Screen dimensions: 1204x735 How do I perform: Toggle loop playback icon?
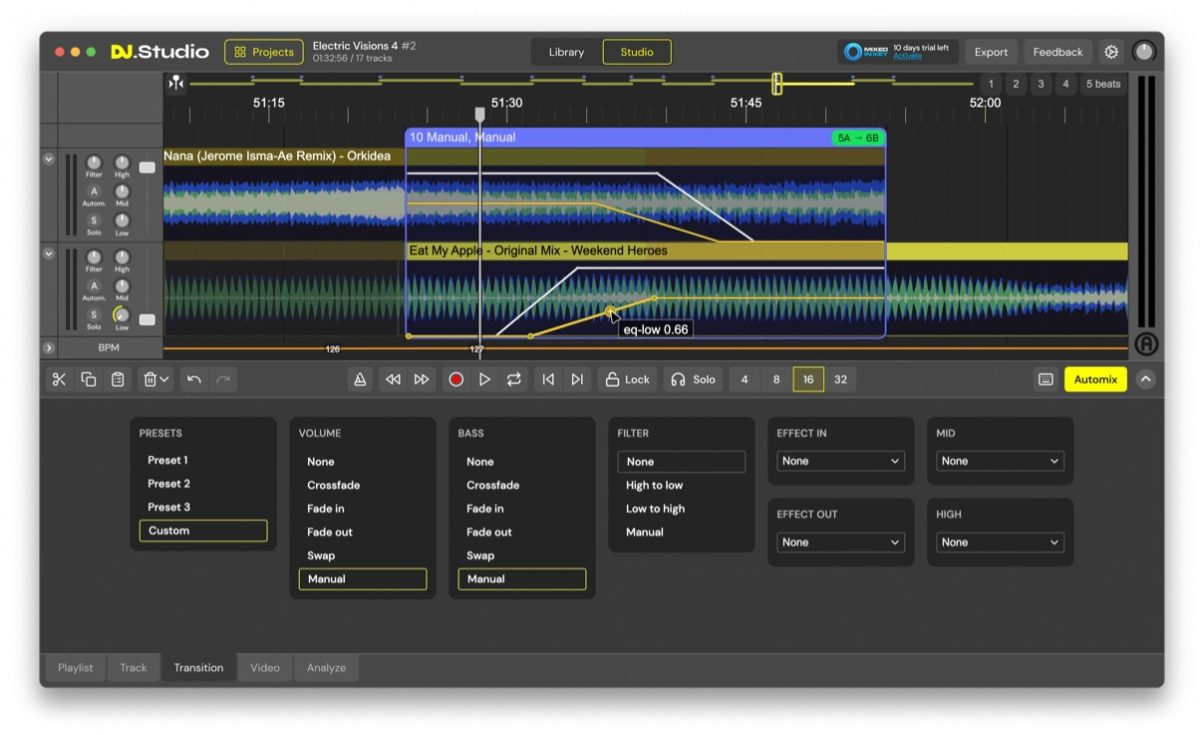click(514, 379)
